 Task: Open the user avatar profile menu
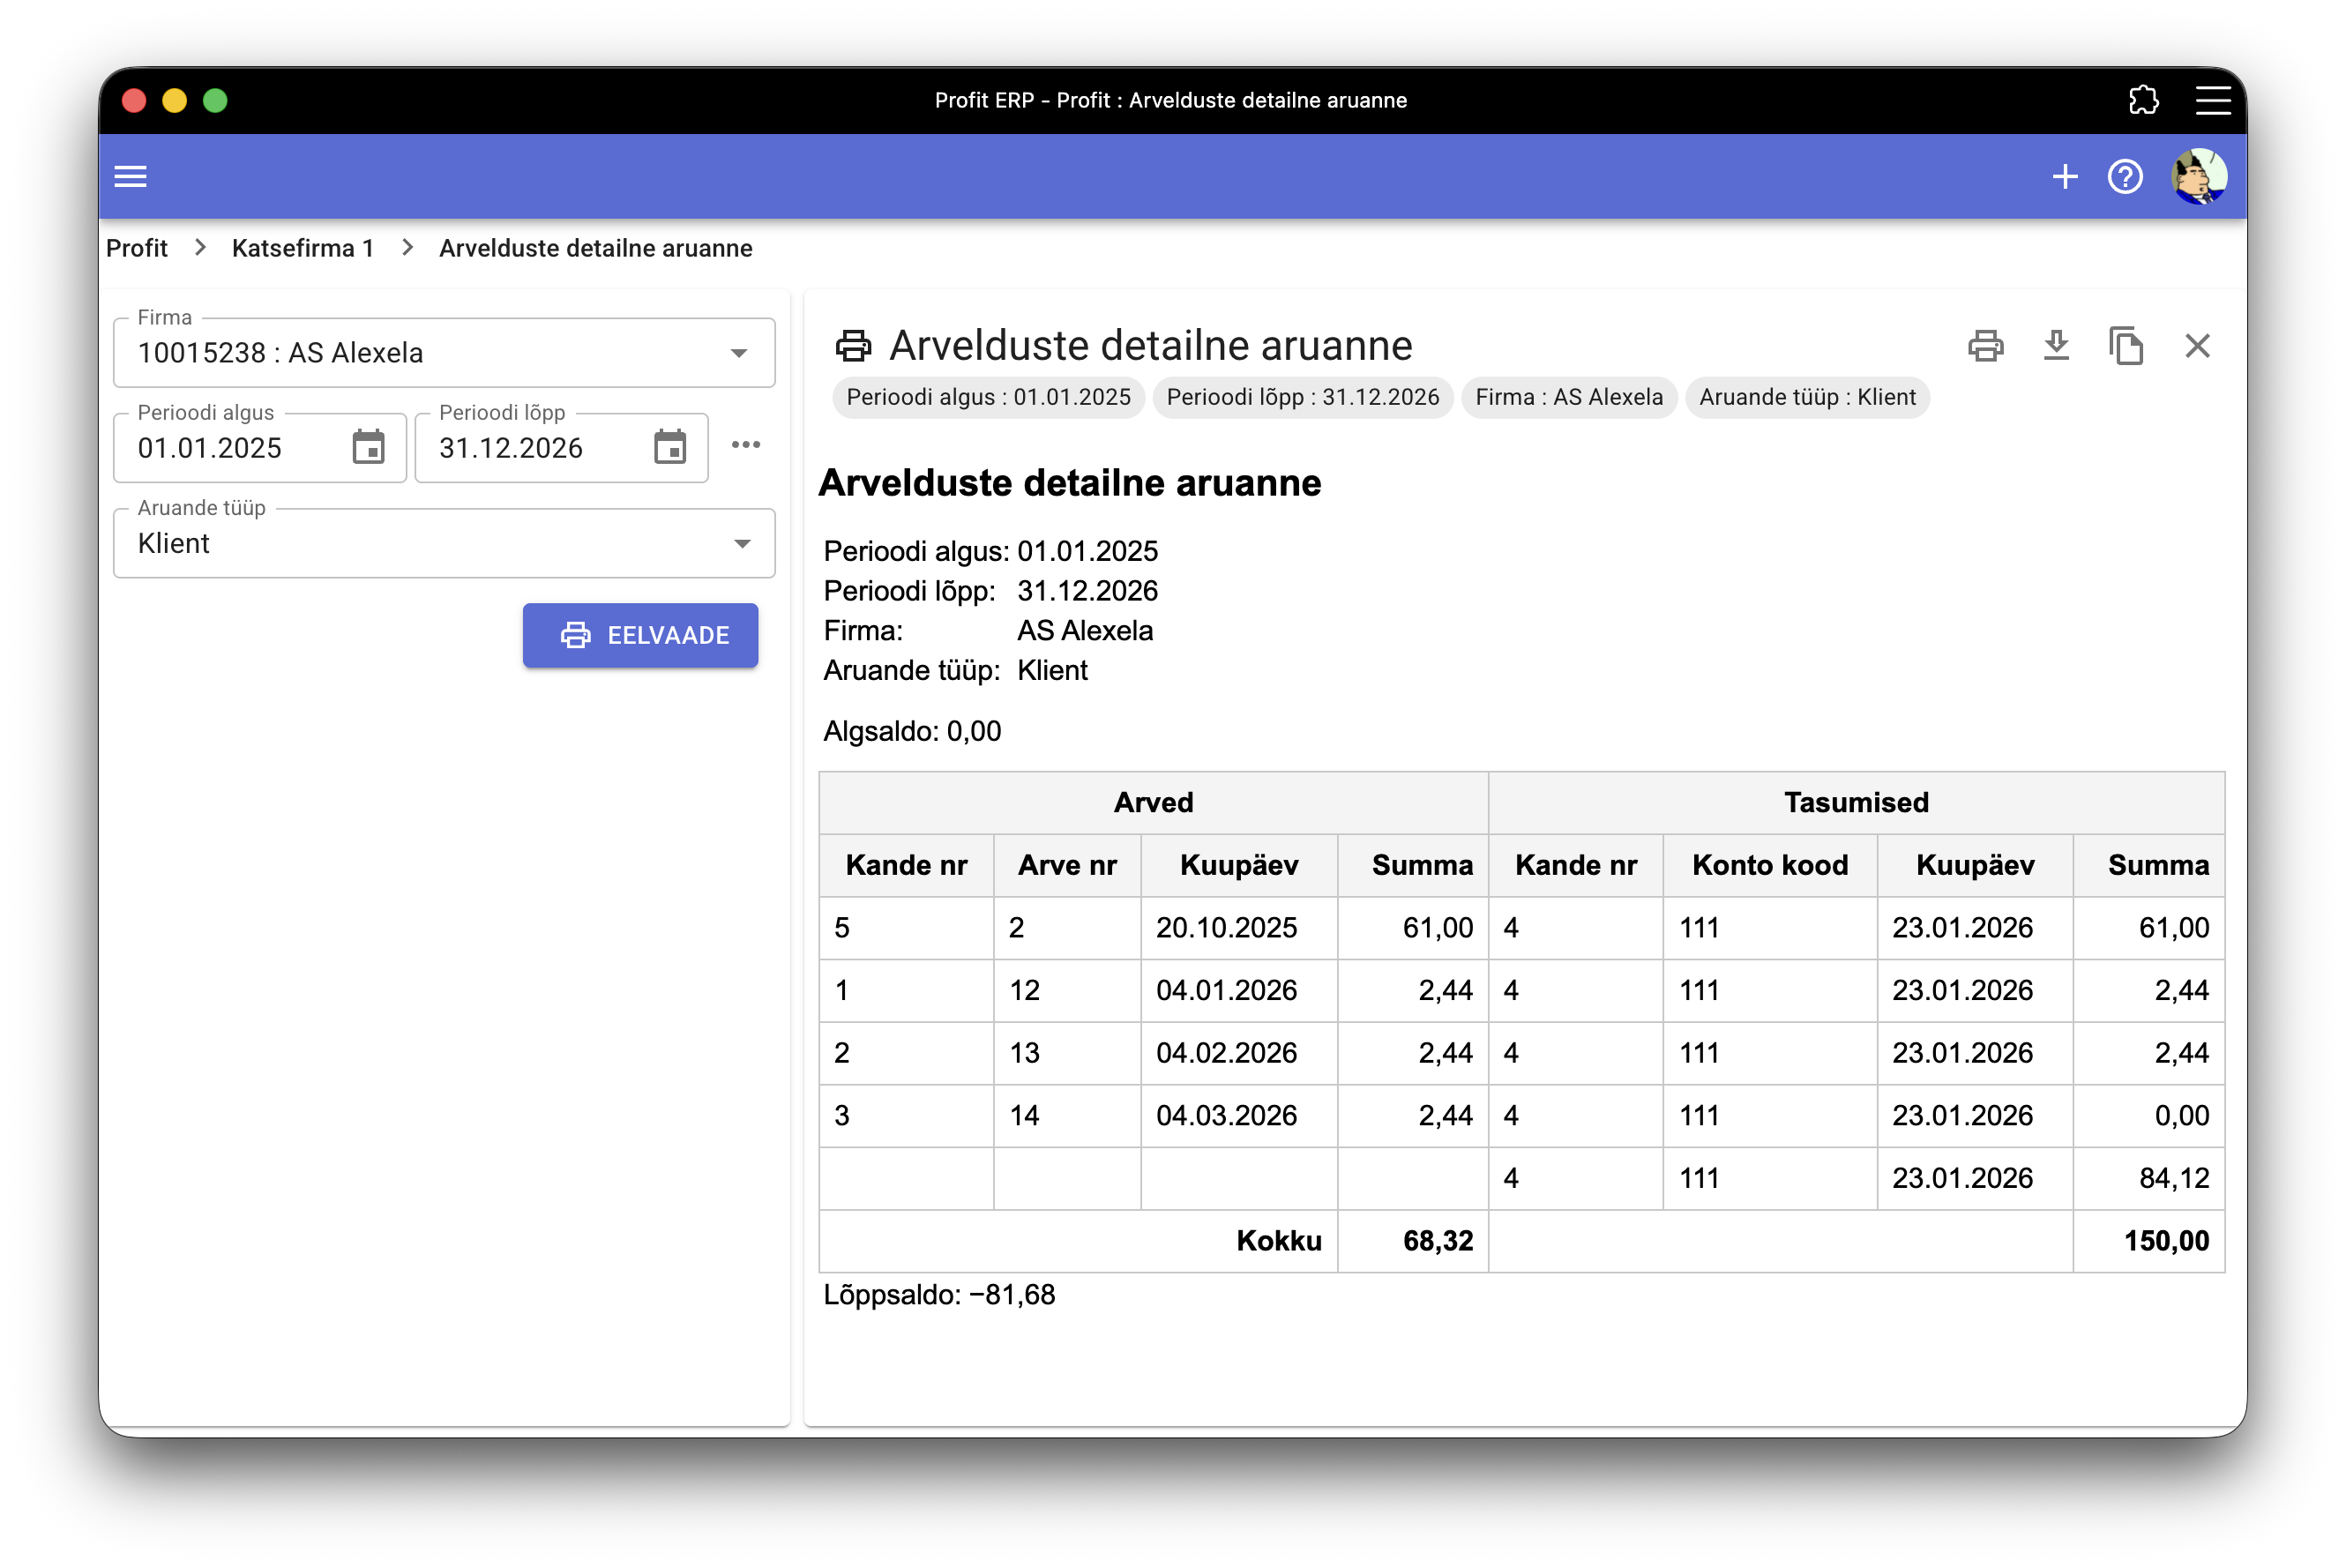point(2198,177)
